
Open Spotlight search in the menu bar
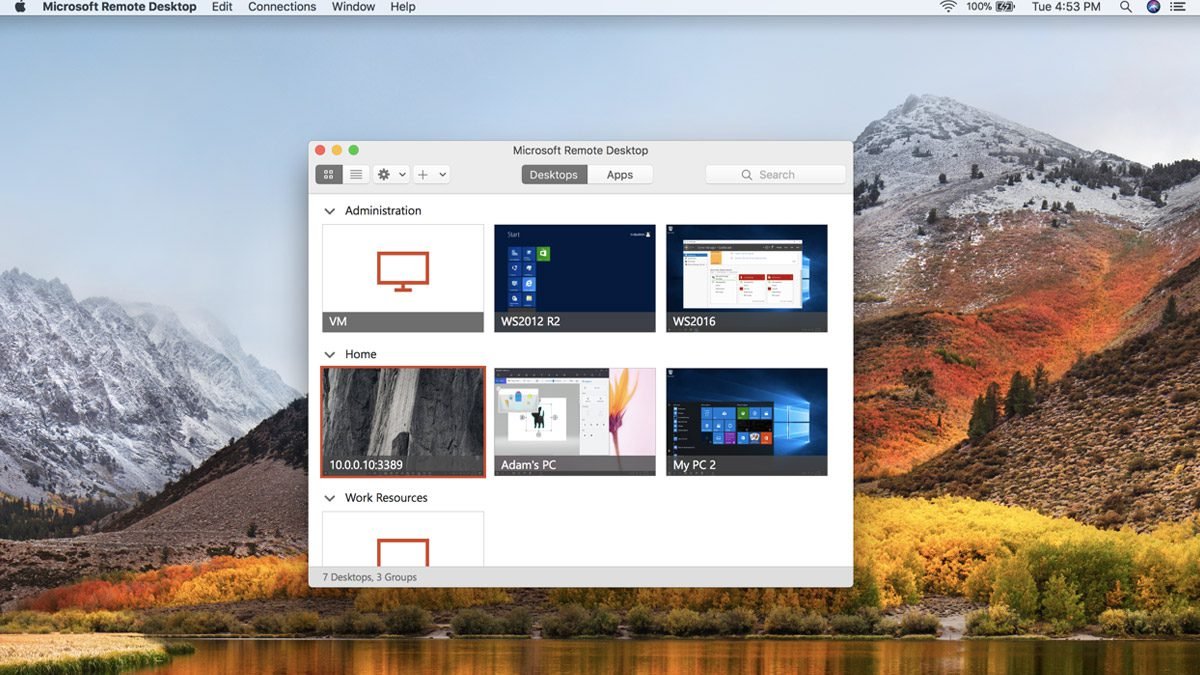(1126, 7)
